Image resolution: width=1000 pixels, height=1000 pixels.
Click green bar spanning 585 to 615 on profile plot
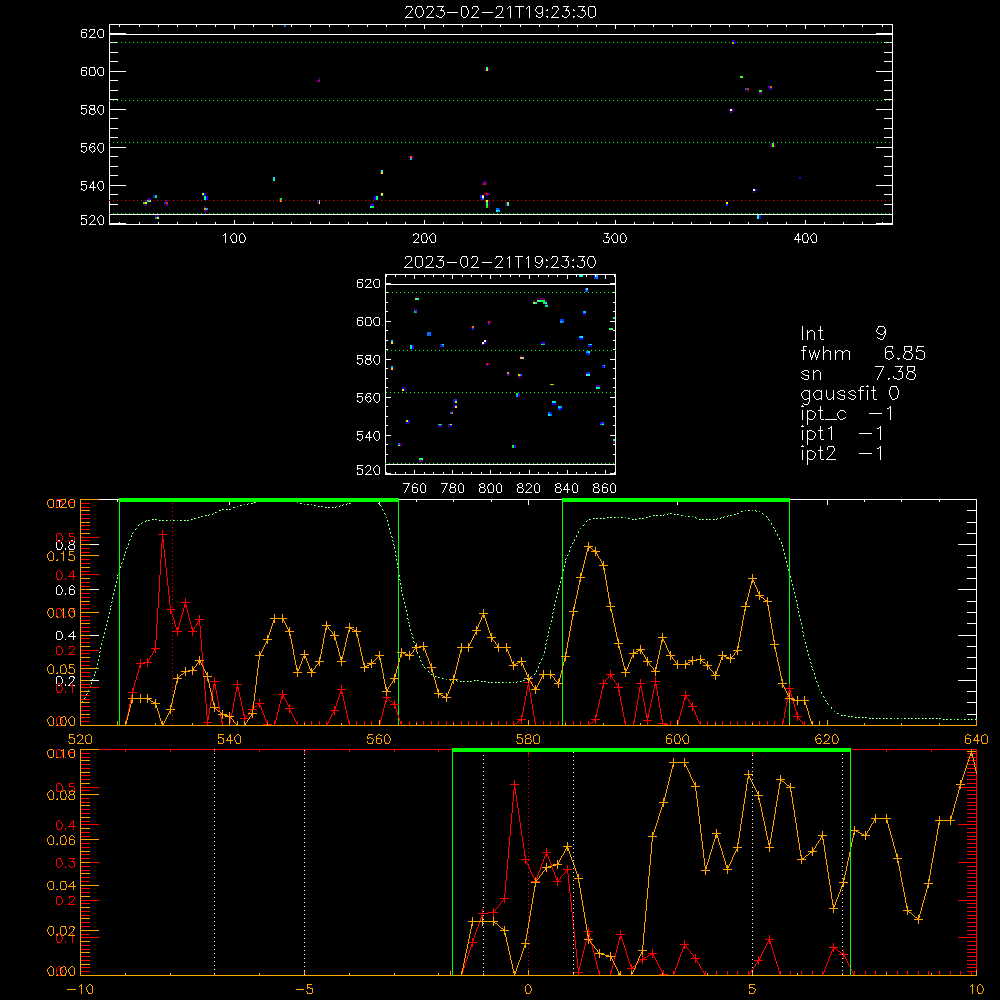click(x=676, y=501)
